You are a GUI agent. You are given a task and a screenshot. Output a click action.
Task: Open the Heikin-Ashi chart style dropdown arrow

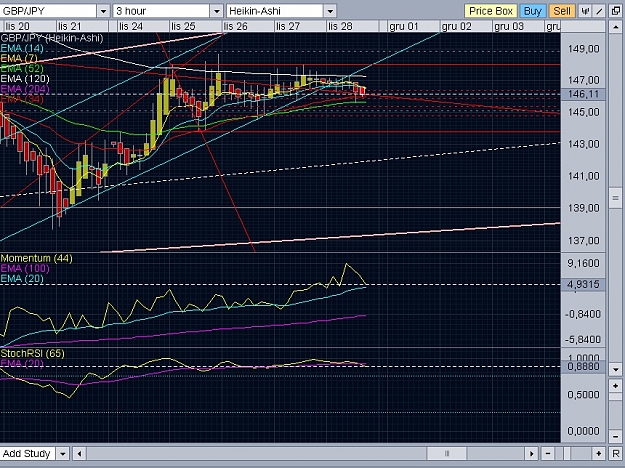point(330,11)
